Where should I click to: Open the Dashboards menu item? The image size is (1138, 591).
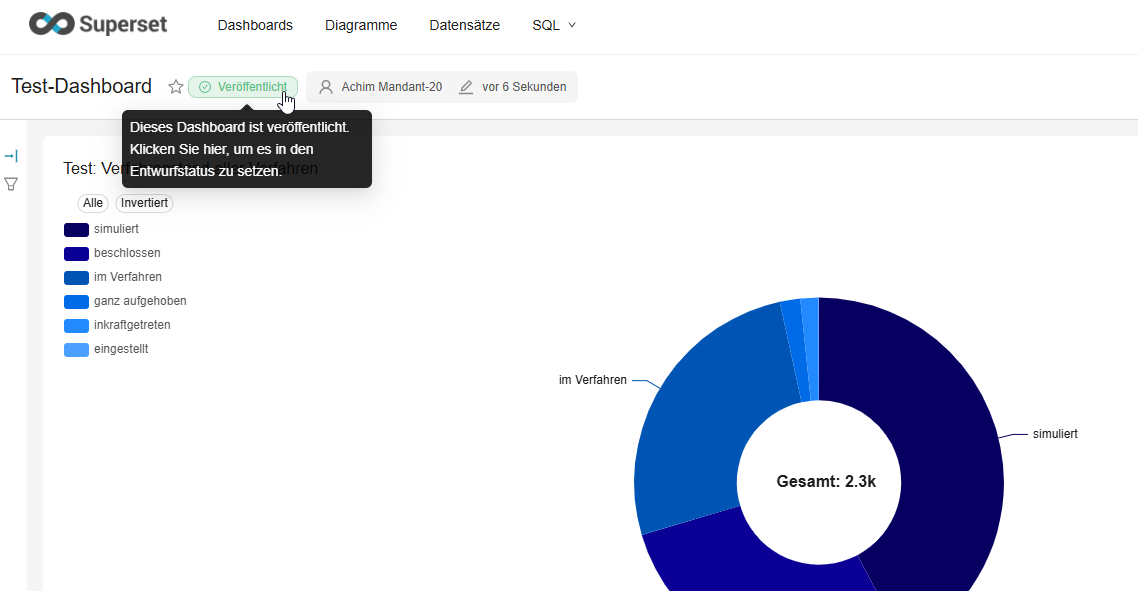click(x=255, y=25)
